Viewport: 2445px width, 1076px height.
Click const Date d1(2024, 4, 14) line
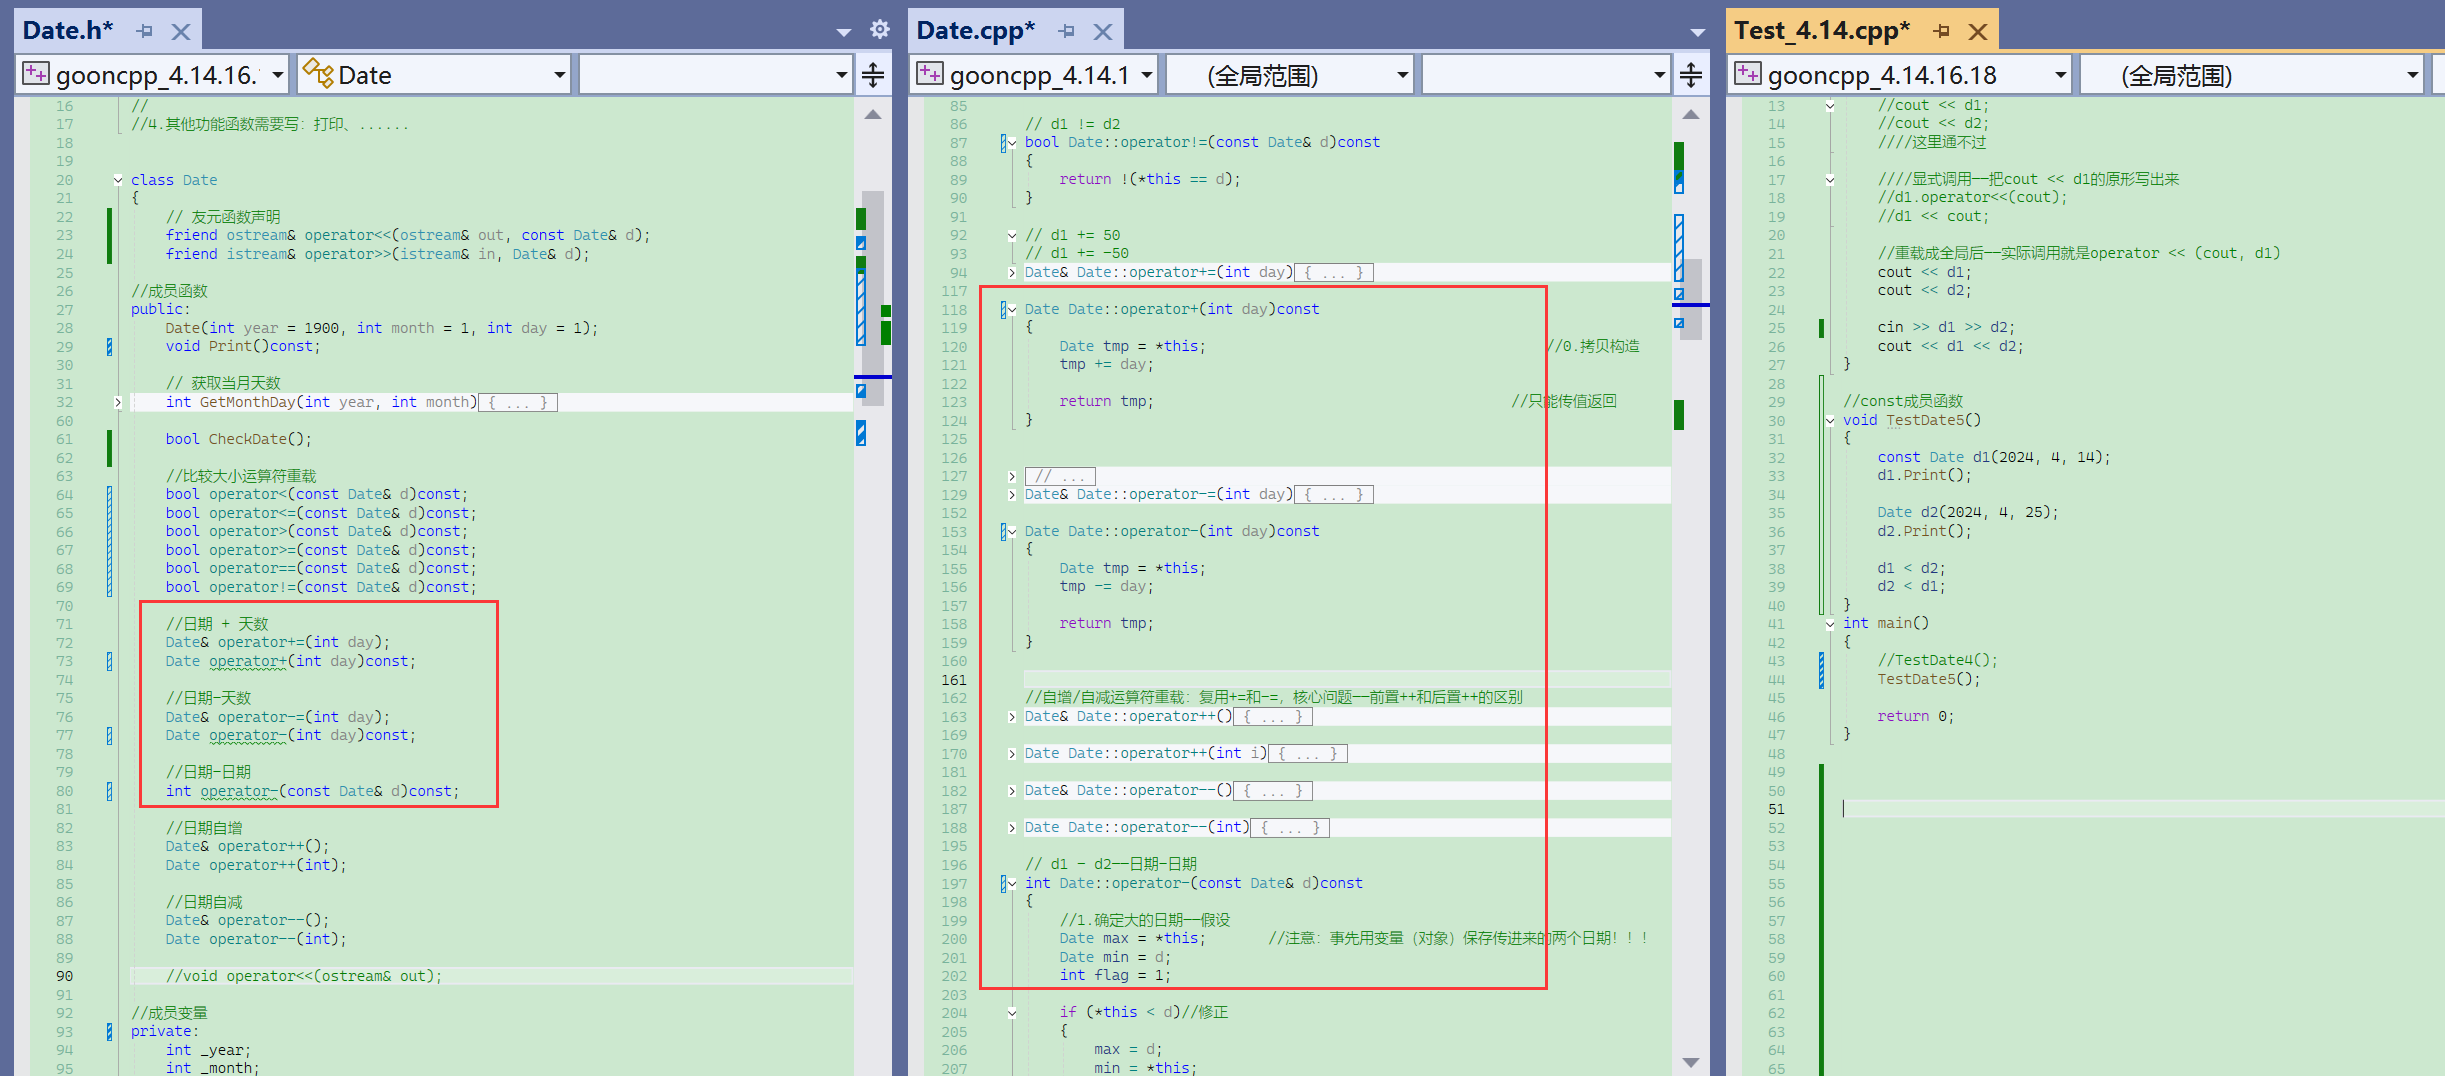[x=1993, y=457]
